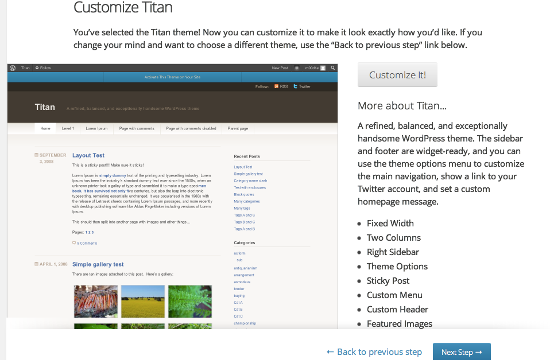550x360 pixels.
Task: Click the 'Sticky Post' feature item
Action: pyautogui.click(x=388, y=281)
